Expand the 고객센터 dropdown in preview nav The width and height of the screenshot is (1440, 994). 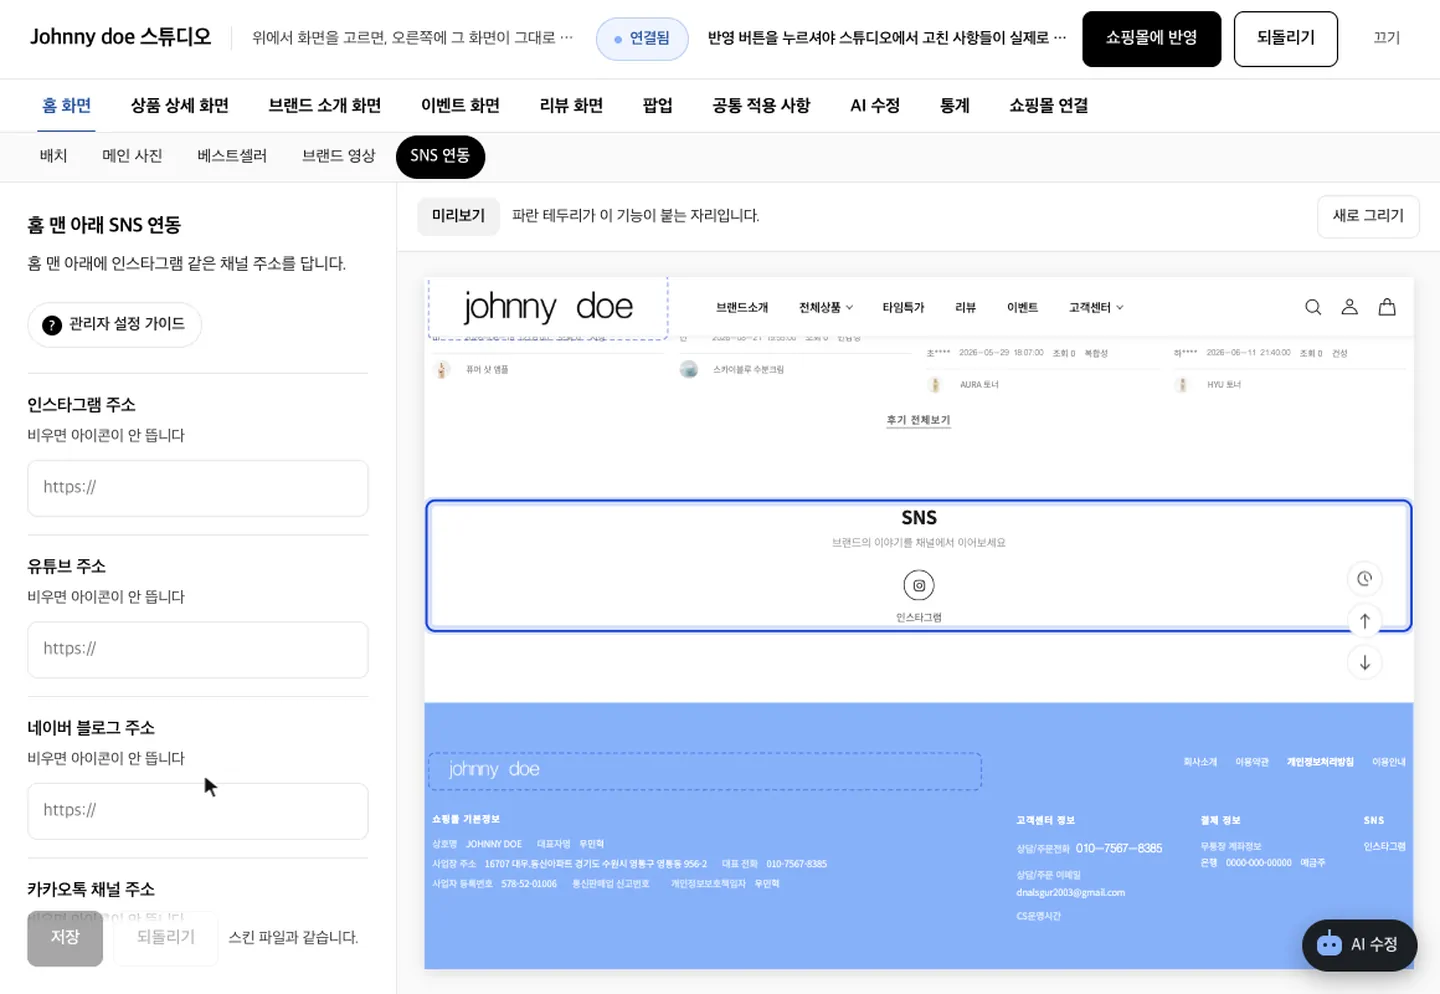(1096, 307)
